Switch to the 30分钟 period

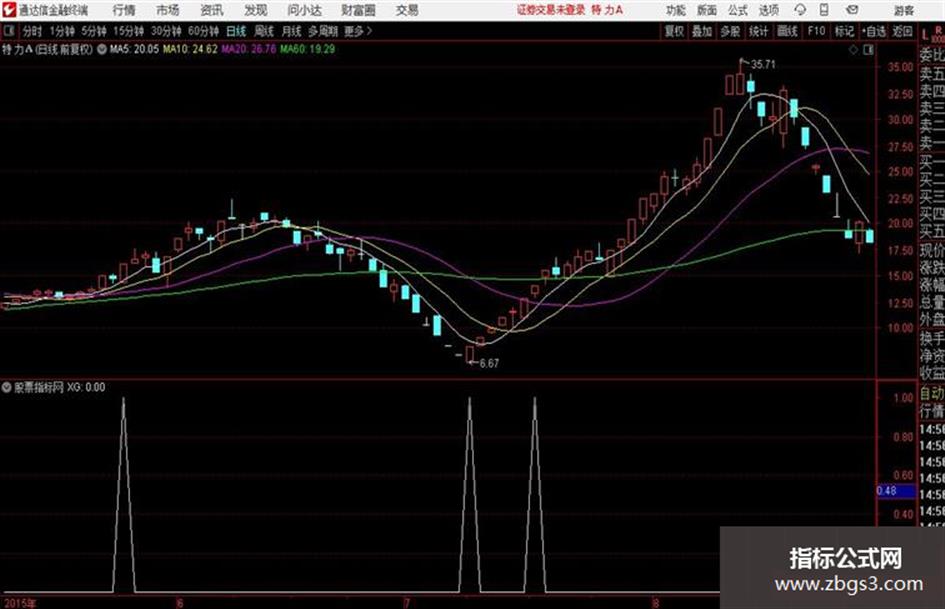[166, 31]
